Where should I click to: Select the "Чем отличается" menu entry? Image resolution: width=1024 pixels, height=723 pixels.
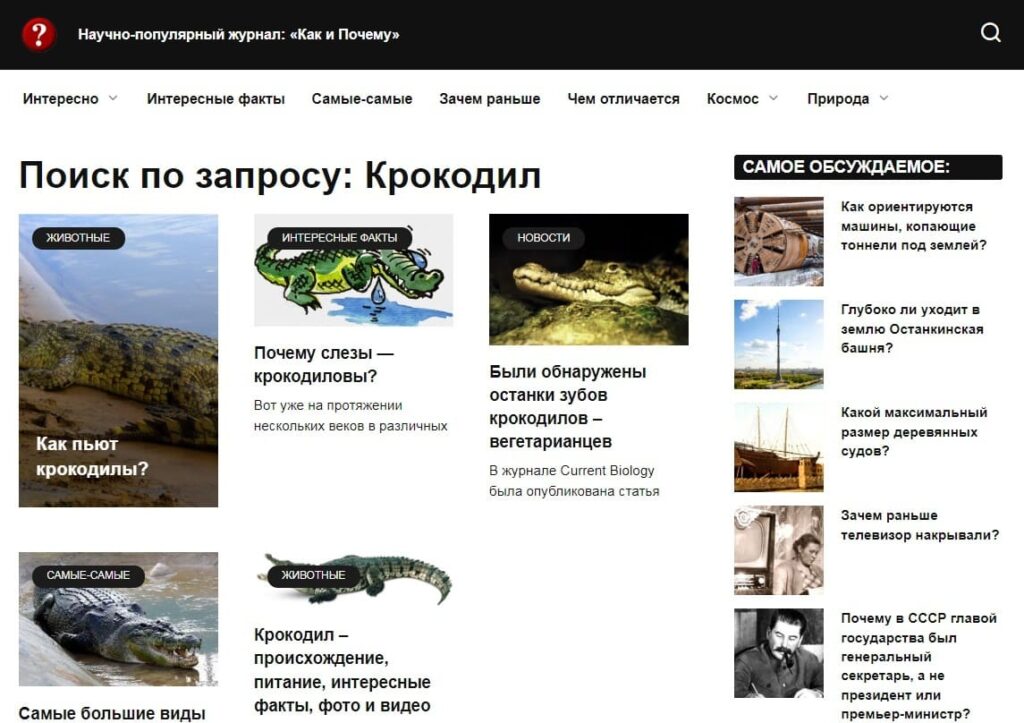click(x=623, y=99)
